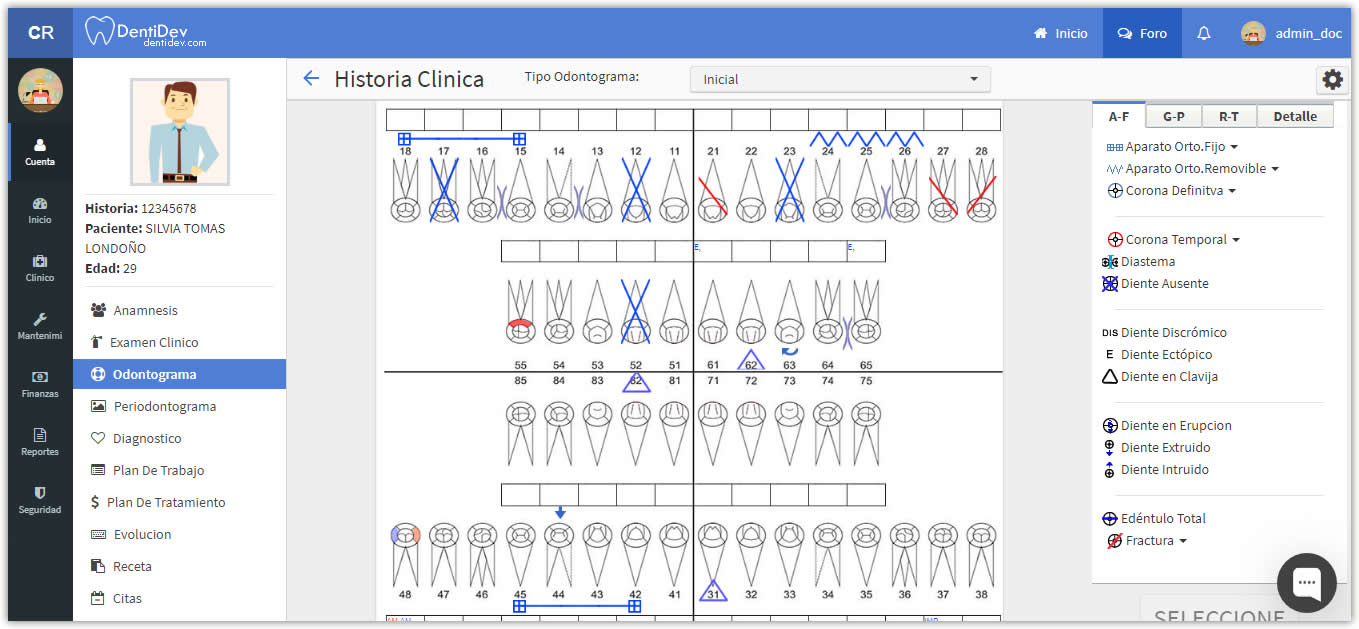Screen dimensions: 1359x629
Task: Switch to the Detalle tab
Action: [1294, 117]
